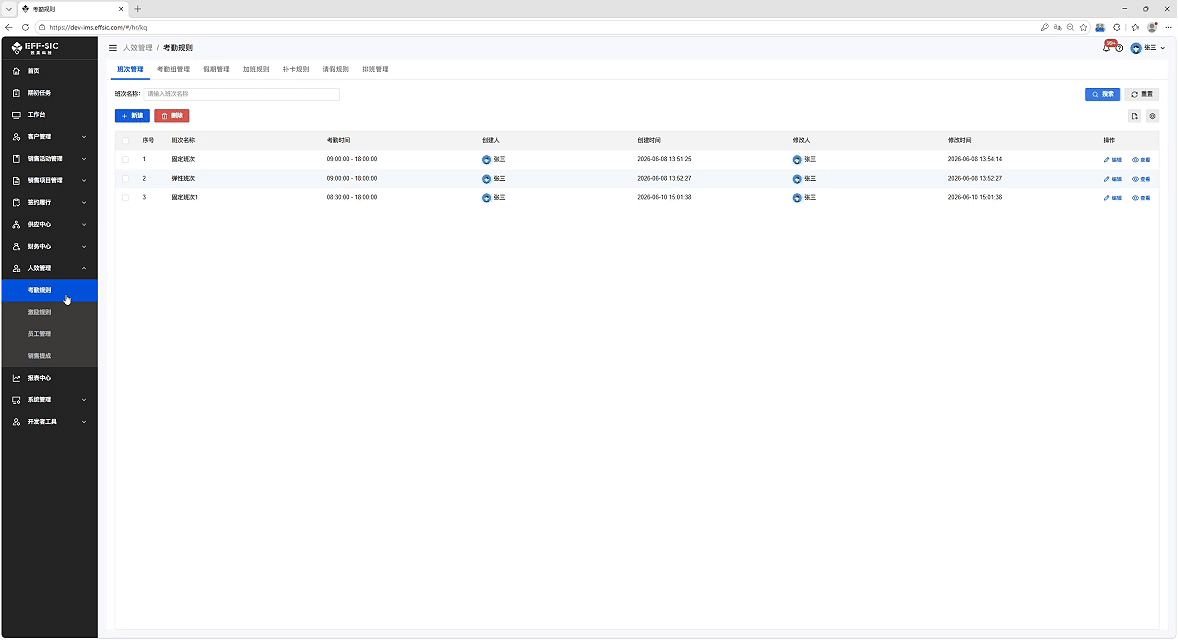Go to 首页 via the home icon
1178x640 pixels.
coord(17,71)
